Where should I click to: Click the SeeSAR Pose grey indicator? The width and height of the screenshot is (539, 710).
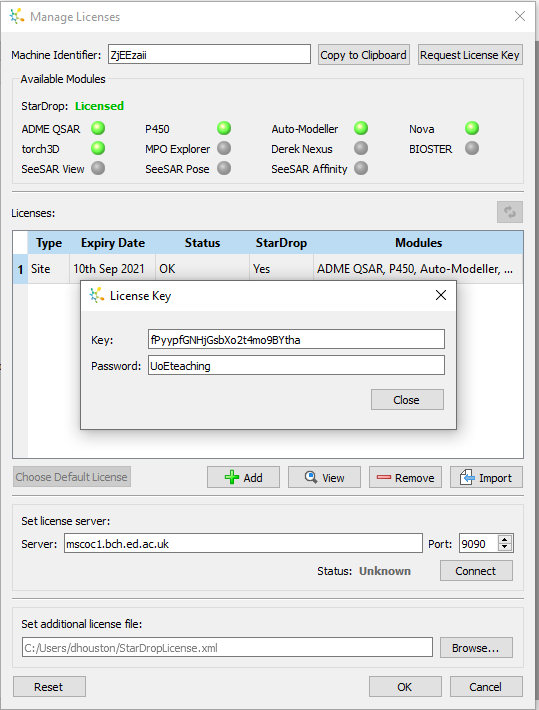click(224, 168)
